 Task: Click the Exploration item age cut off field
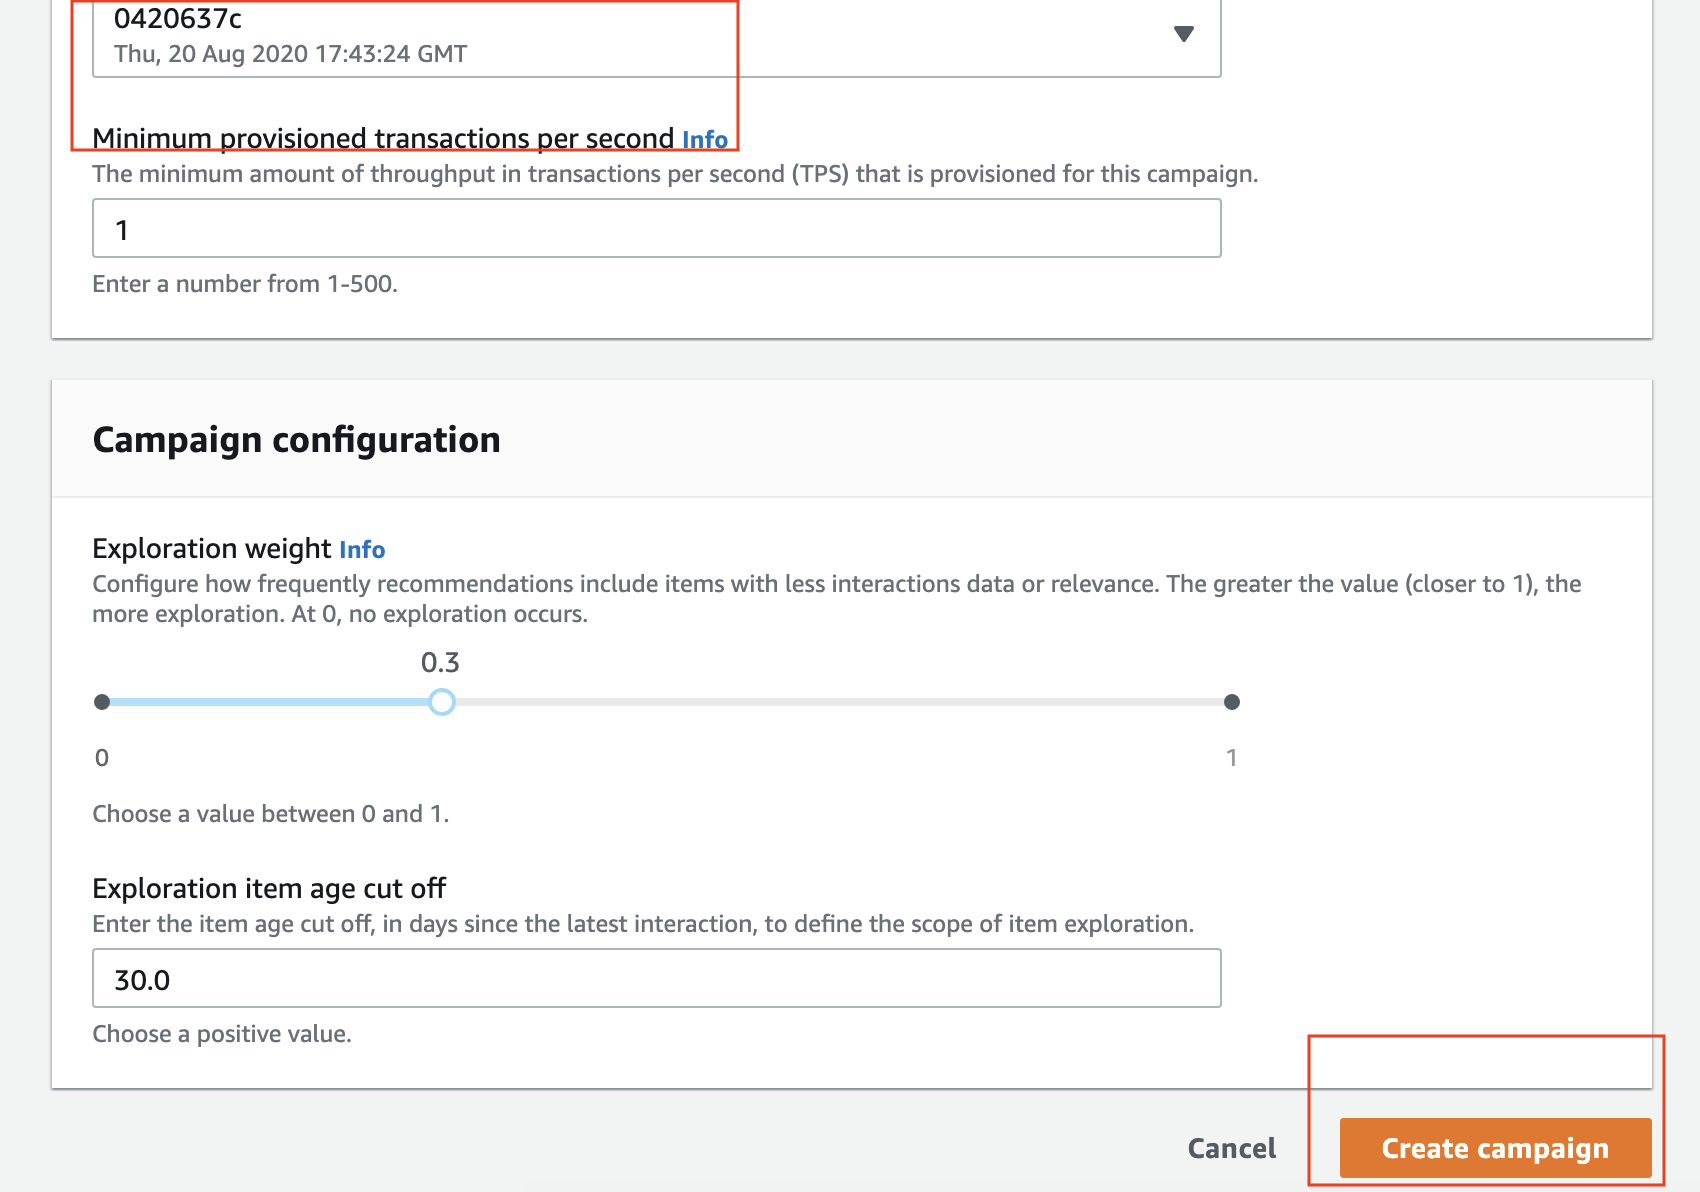pos(656,978)
